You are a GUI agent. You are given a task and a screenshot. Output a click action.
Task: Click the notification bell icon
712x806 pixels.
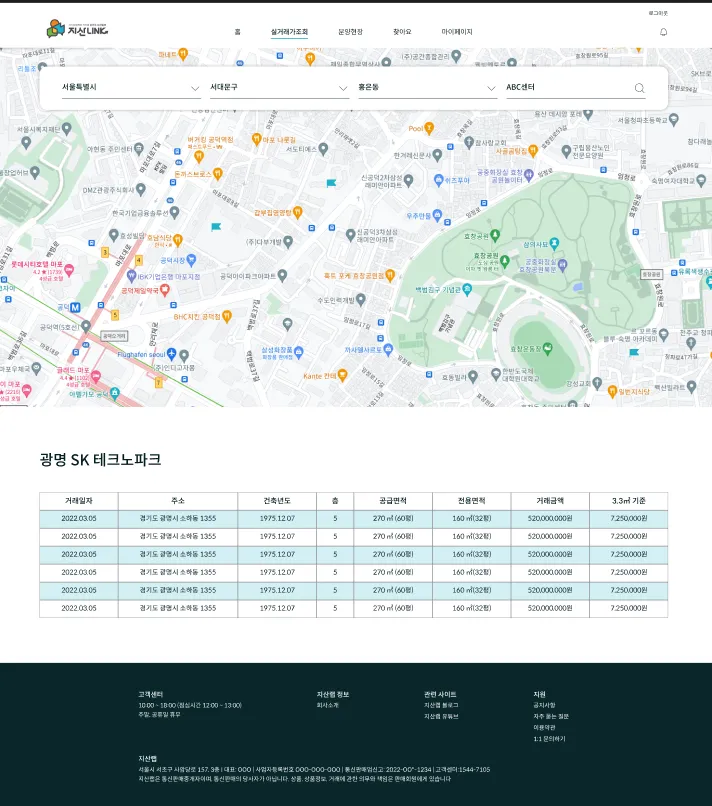tap(663, 32)
